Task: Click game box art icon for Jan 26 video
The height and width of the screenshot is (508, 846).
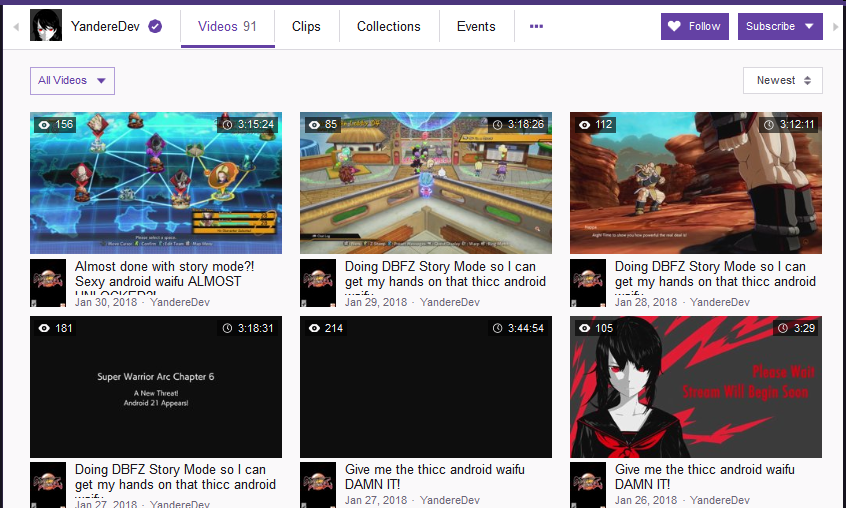Action: pyautogui.click(x=588, y=485)
